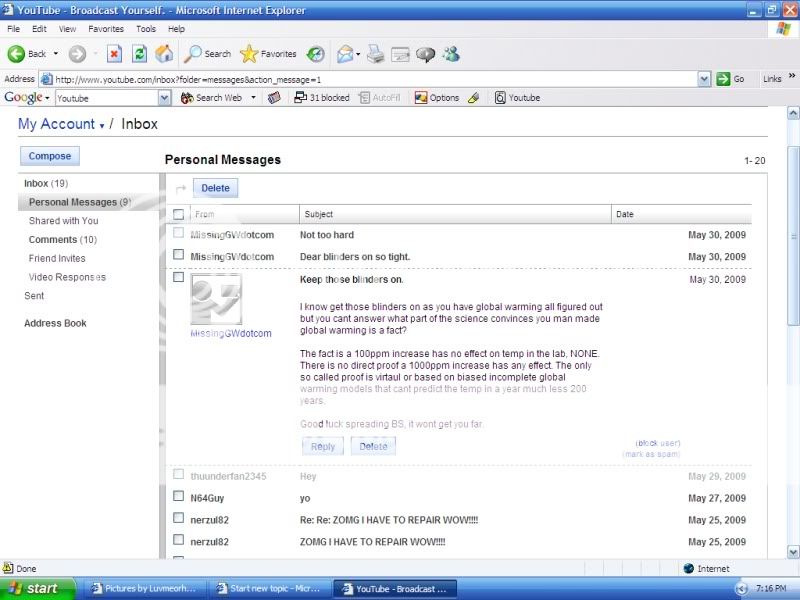Check the box for "Keep those blinders on."
800x600 pixels.
(178, 277)
